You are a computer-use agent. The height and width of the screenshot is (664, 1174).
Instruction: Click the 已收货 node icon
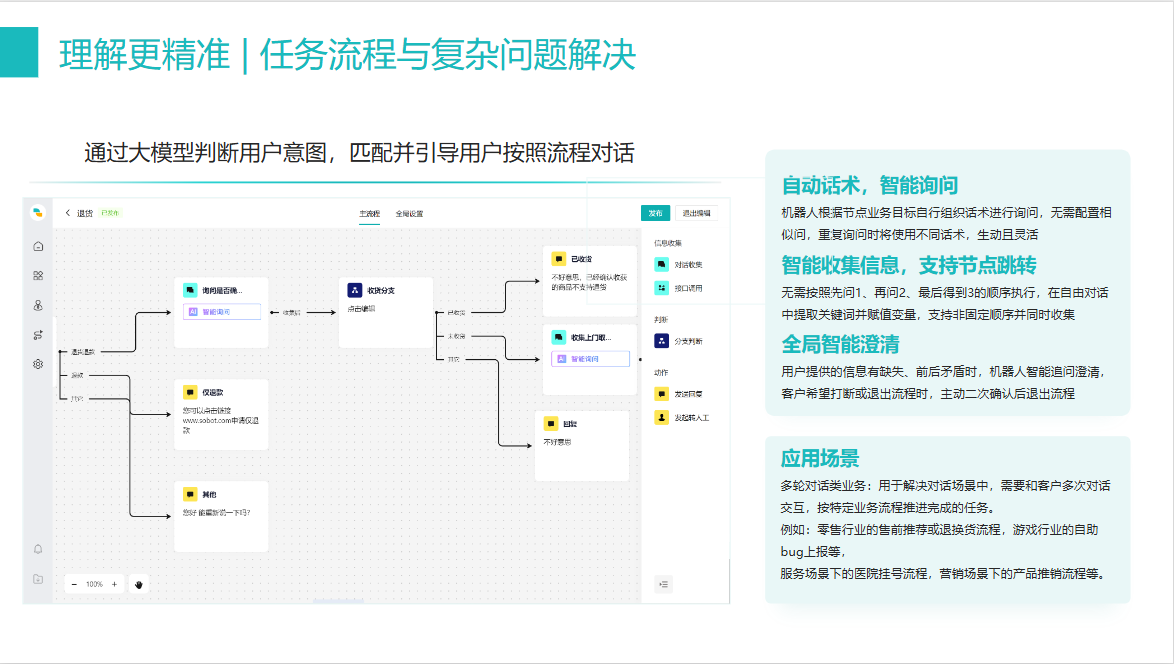tap(559, 259)
